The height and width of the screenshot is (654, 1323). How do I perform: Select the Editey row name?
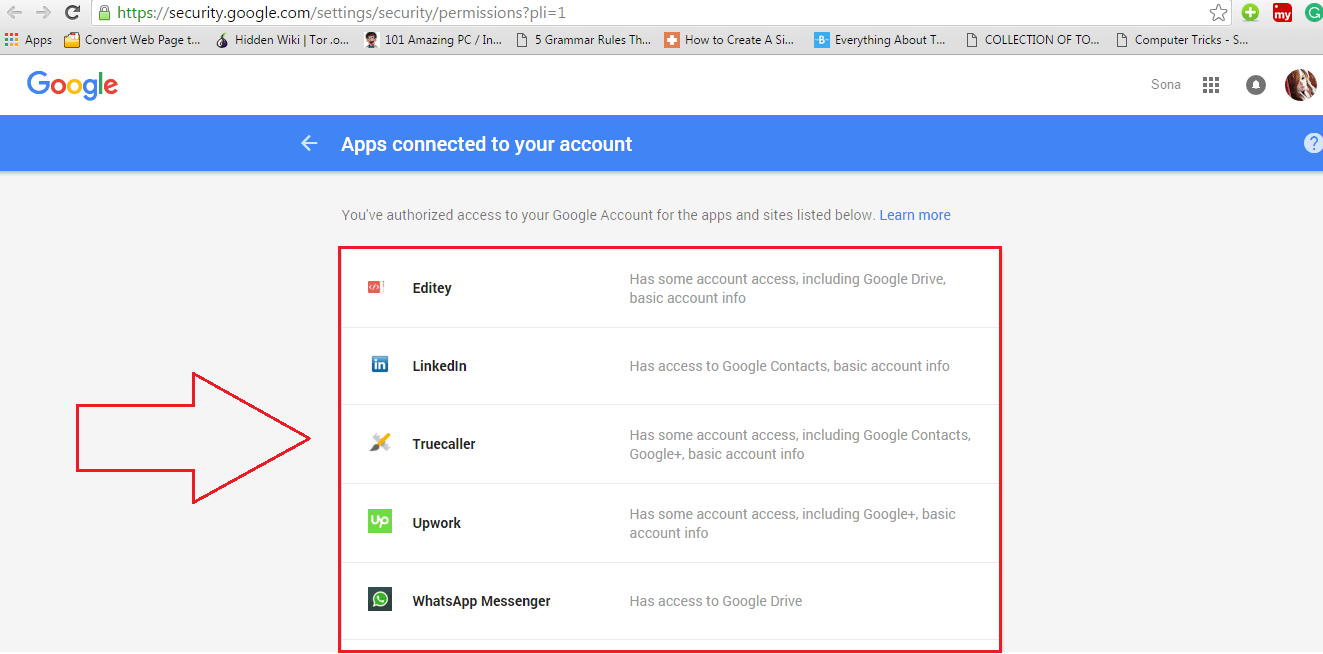tap(432, 288)
